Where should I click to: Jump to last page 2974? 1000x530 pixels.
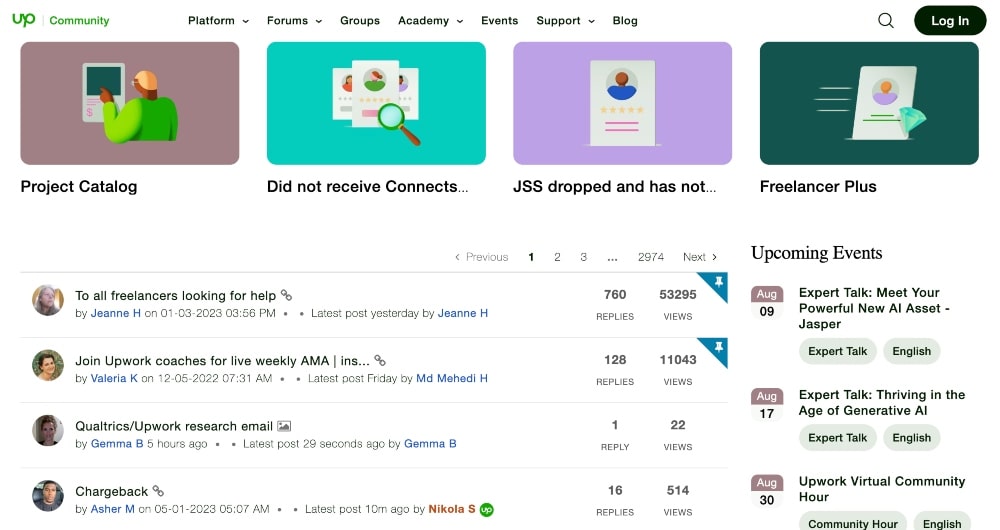[651, 256]
